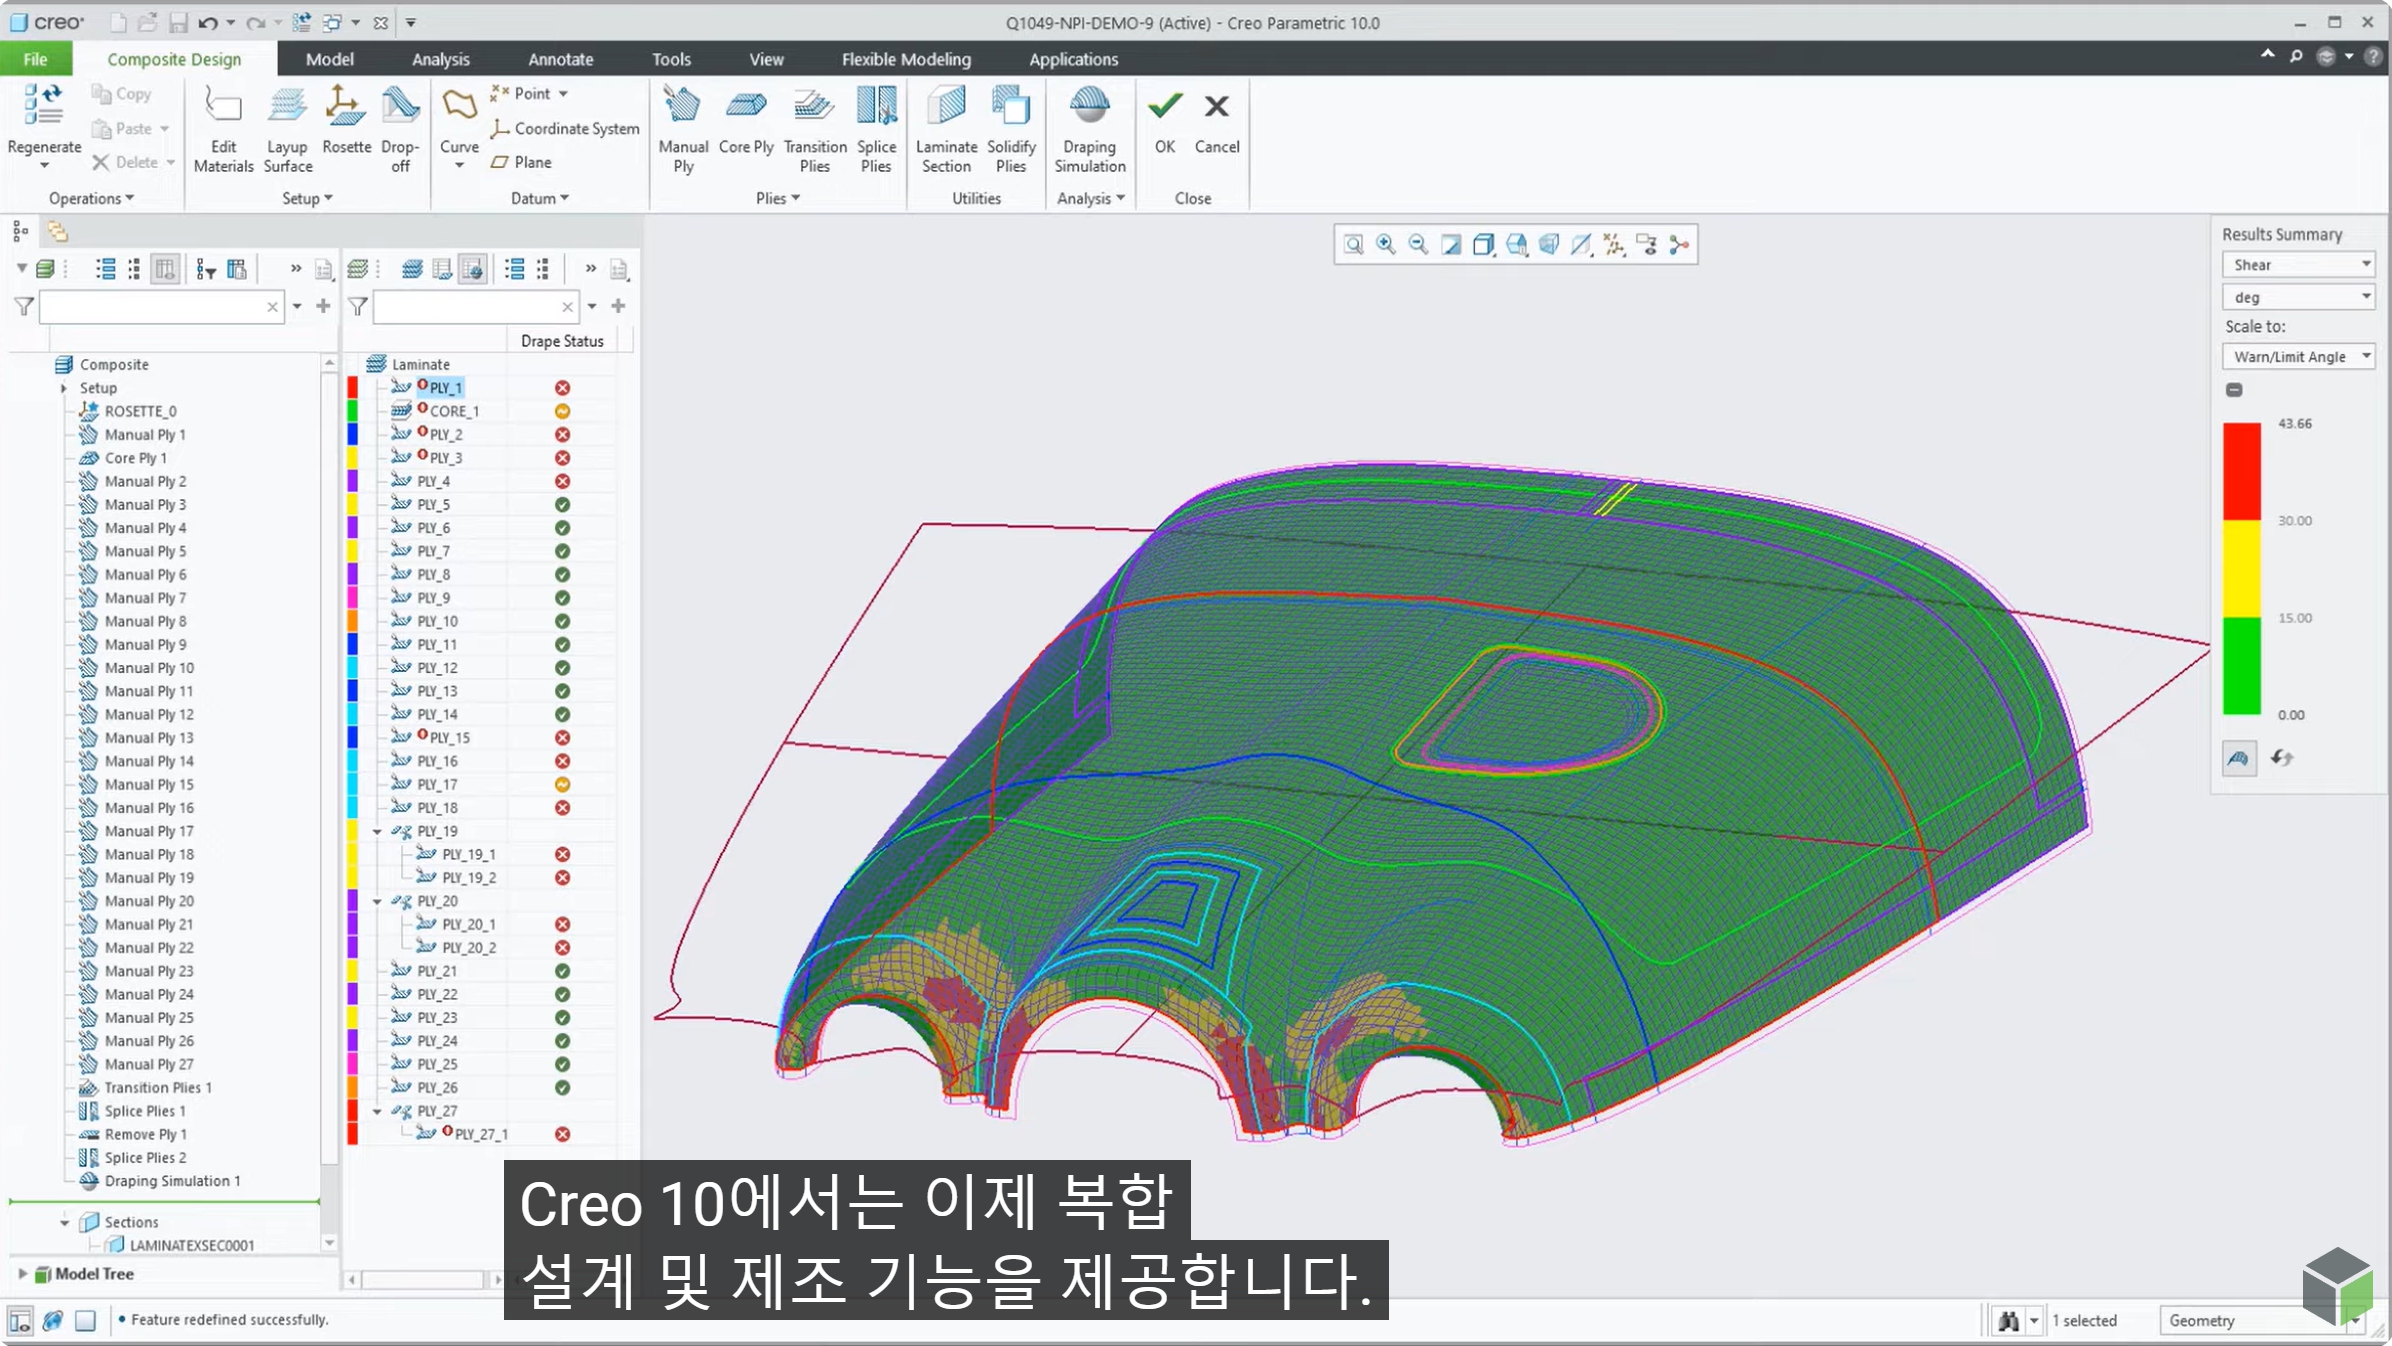Switch to the Analysis tab
This screenshot has height=1346, width=2392.
pyautogui.click(x=440, y=59)
